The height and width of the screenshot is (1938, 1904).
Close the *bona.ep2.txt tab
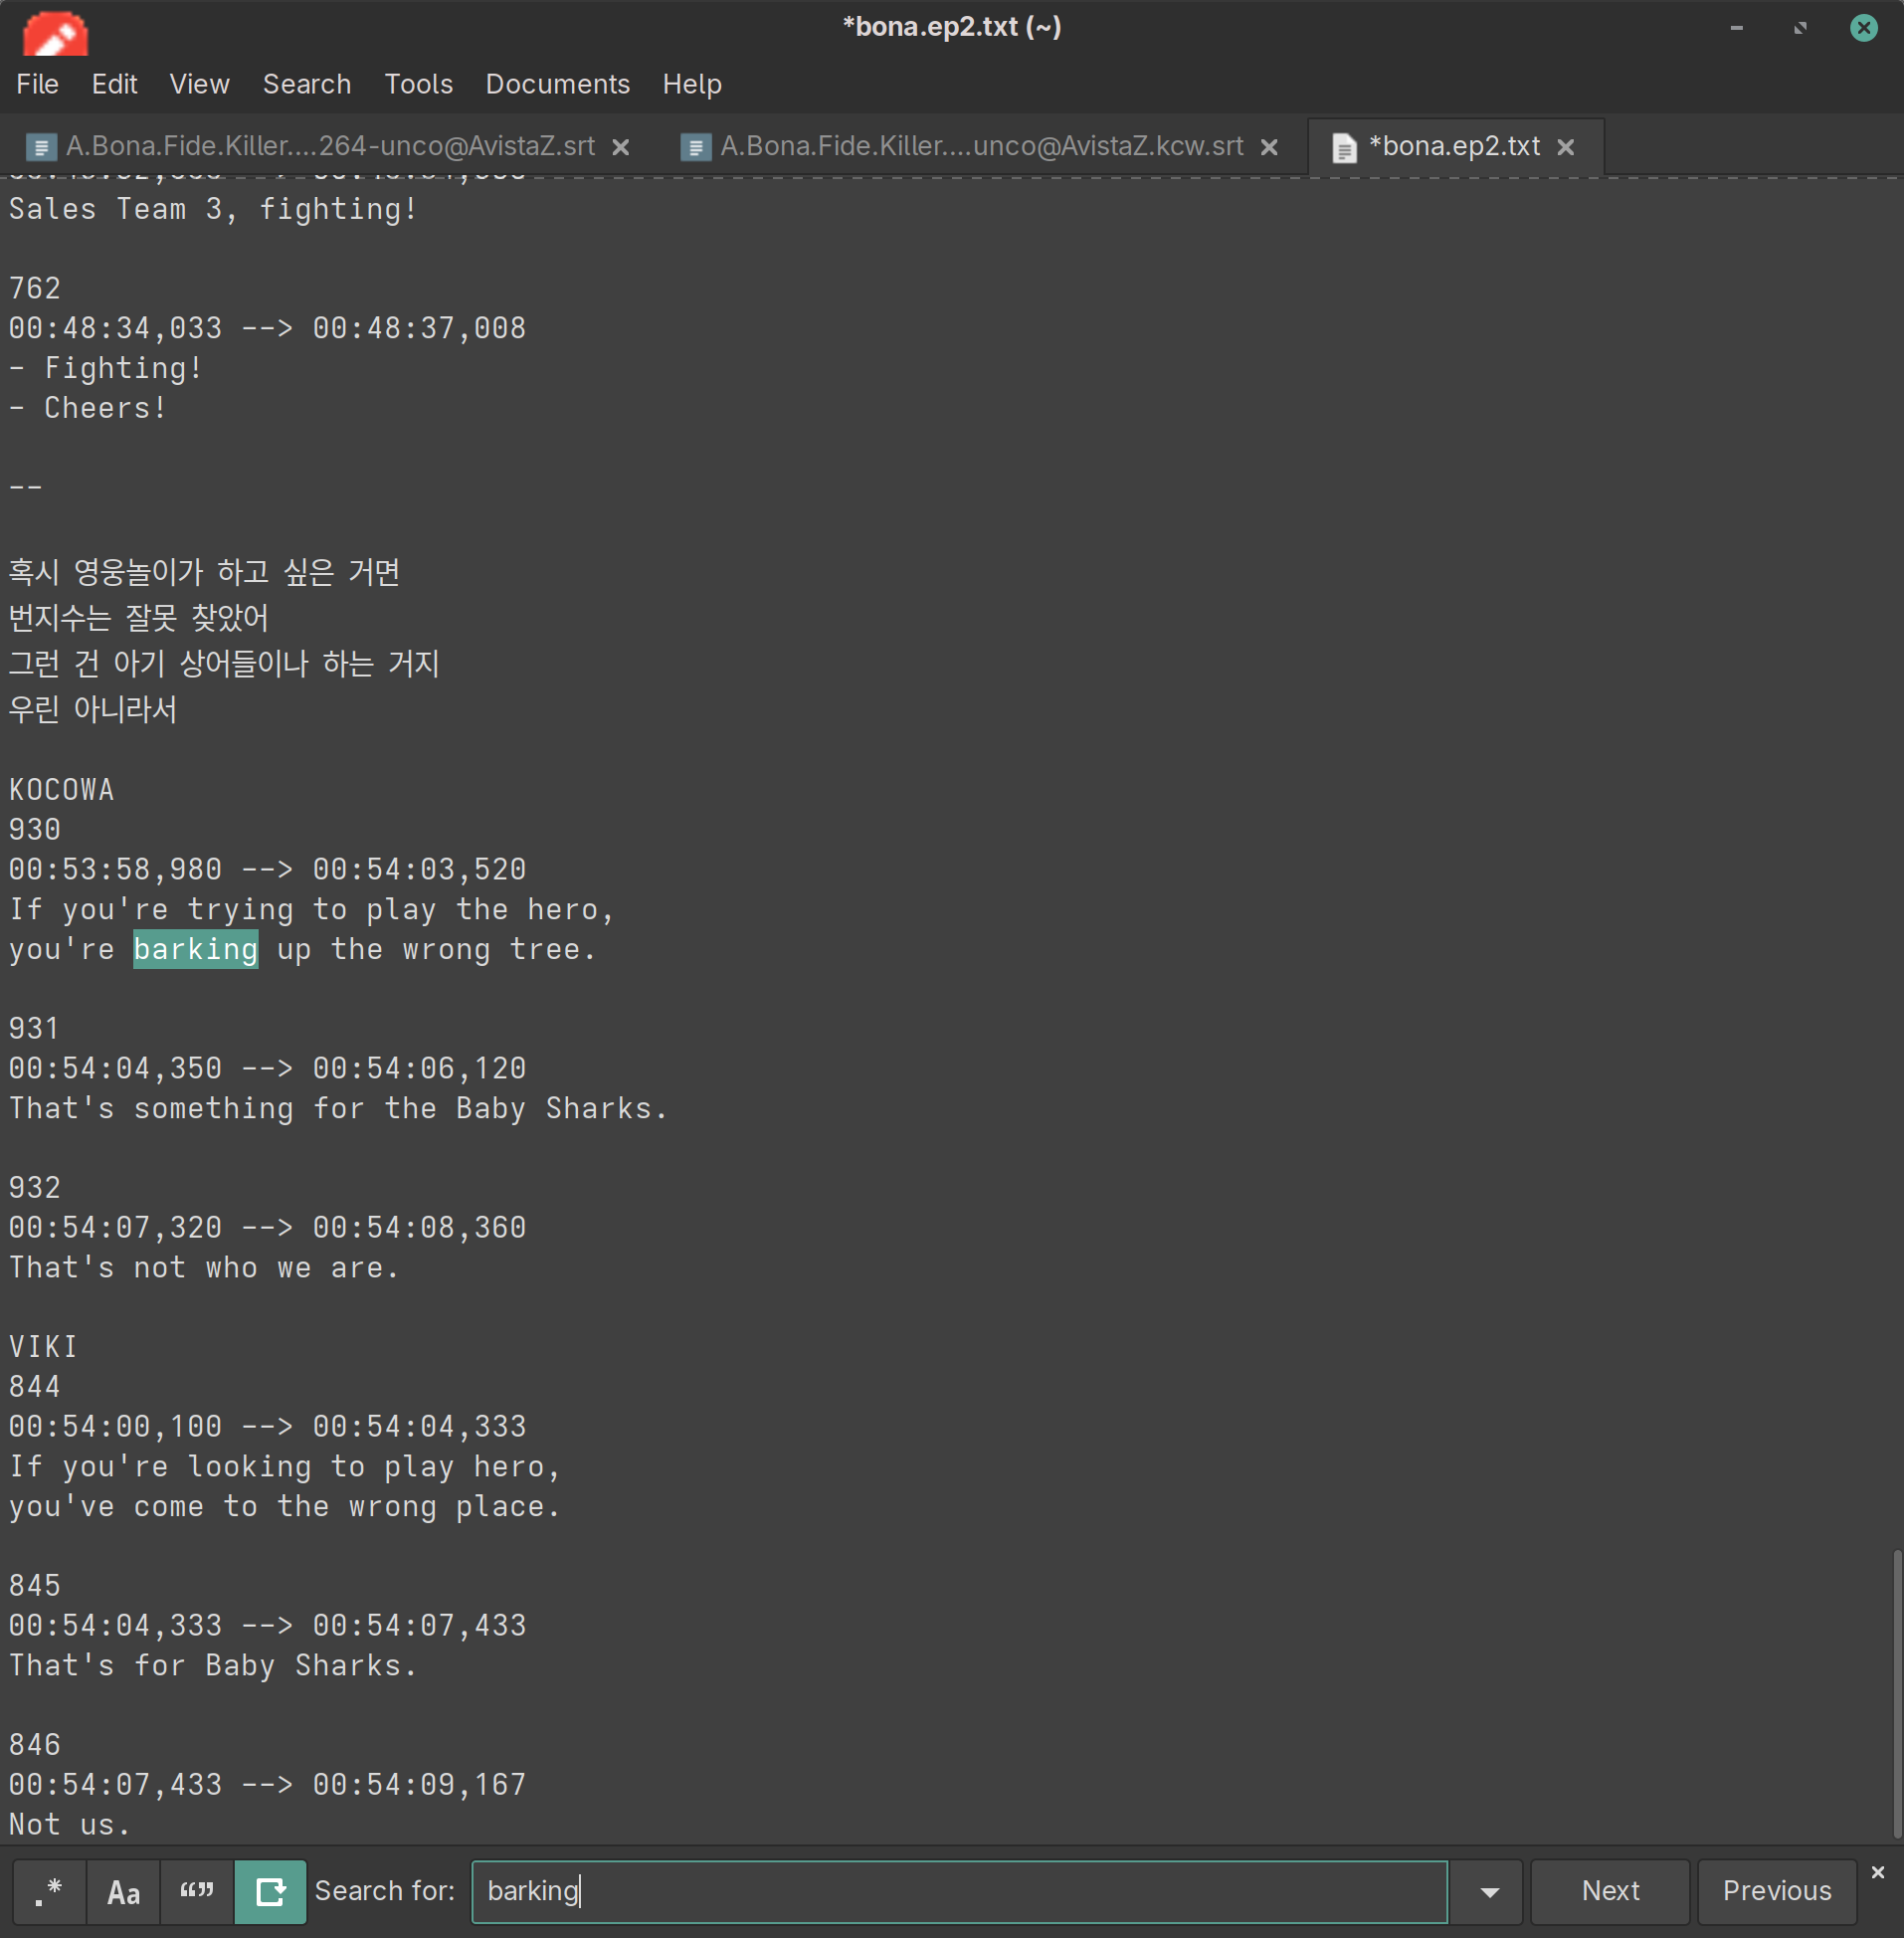pos(1566,148)
